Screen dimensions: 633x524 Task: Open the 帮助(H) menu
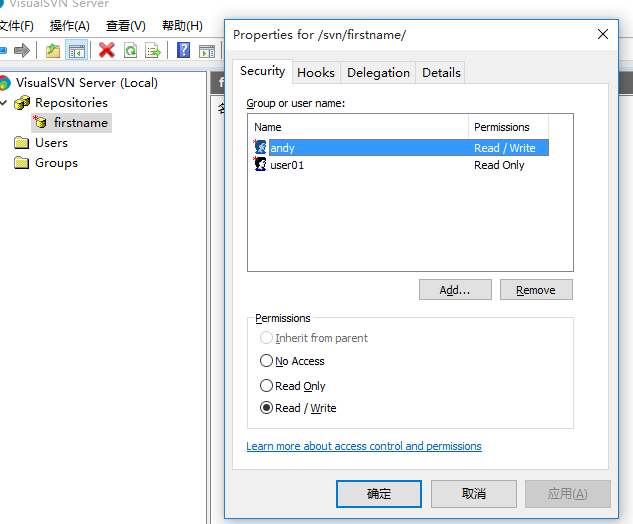pyautogui.click(x=182, y=26)
